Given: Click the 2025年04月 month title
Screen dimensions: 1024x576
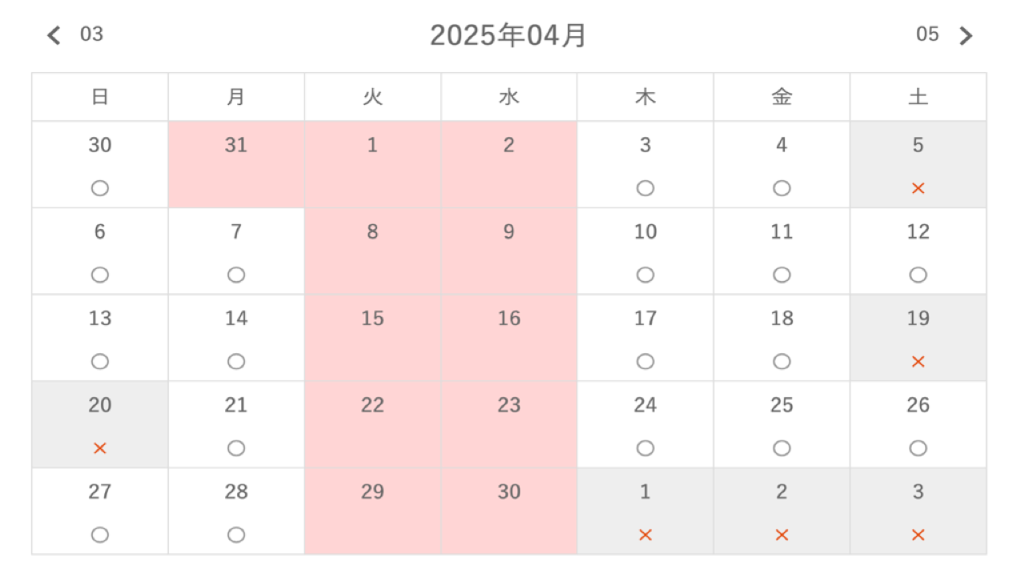Looking at the screenshot, I should click(x=508, y=36).
